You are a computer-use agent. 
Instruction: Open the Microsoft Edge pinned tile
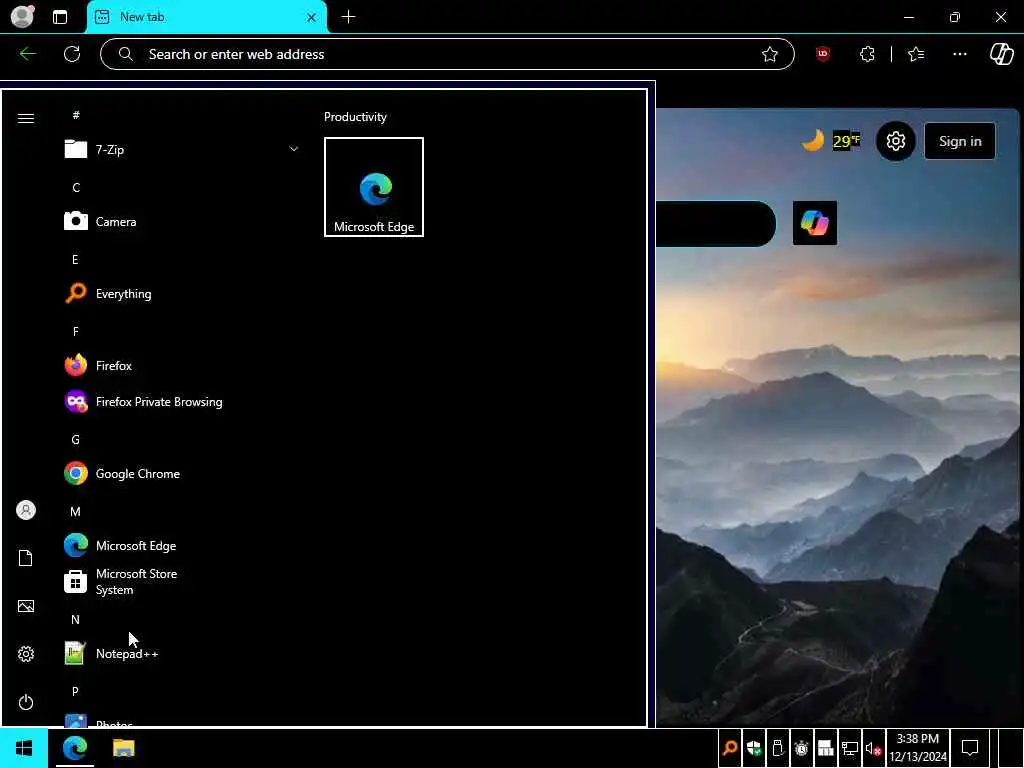374,187
